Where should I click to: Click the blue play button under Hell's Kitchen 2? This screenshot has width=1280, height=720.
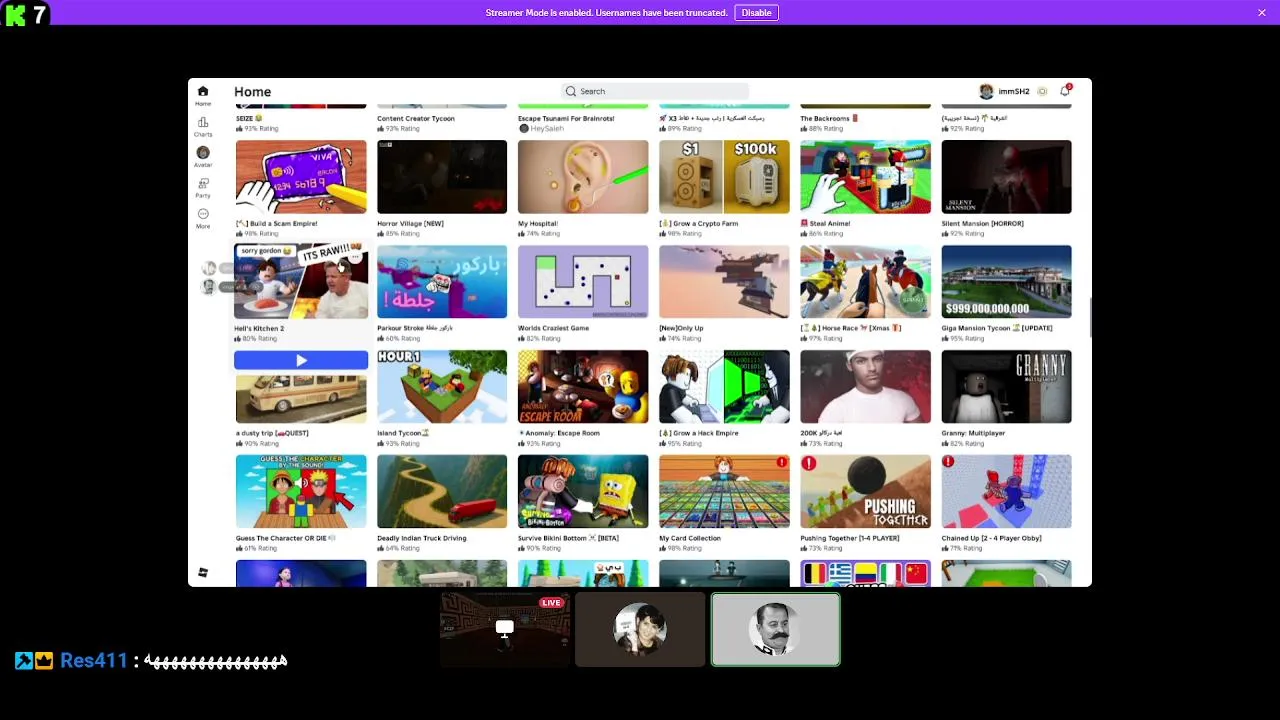point(301,360)
